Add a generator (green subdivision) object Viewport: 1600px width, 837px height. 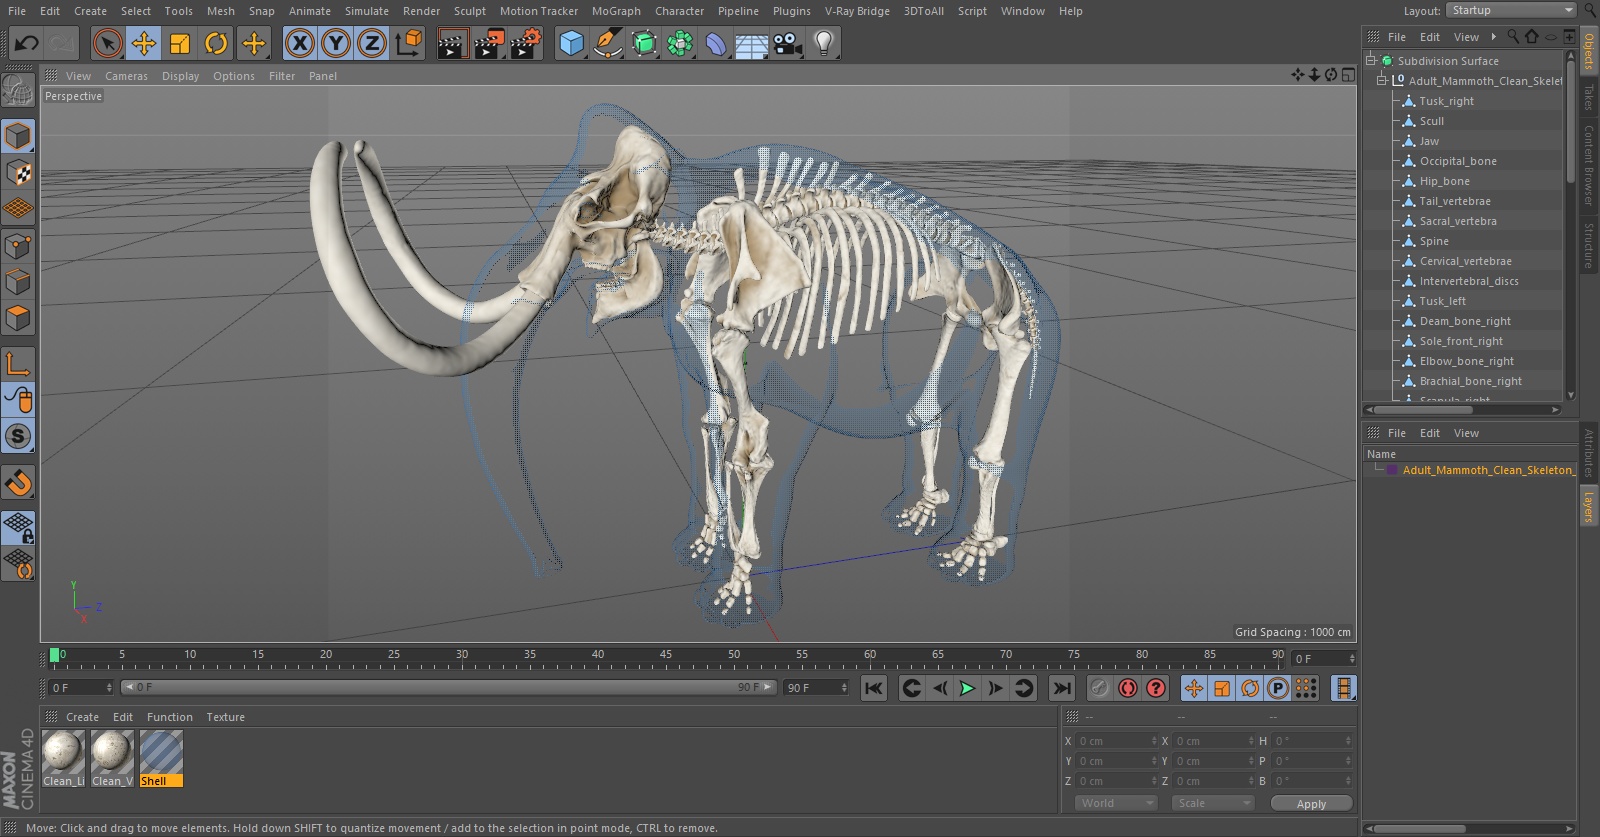[x=645, y=43]
